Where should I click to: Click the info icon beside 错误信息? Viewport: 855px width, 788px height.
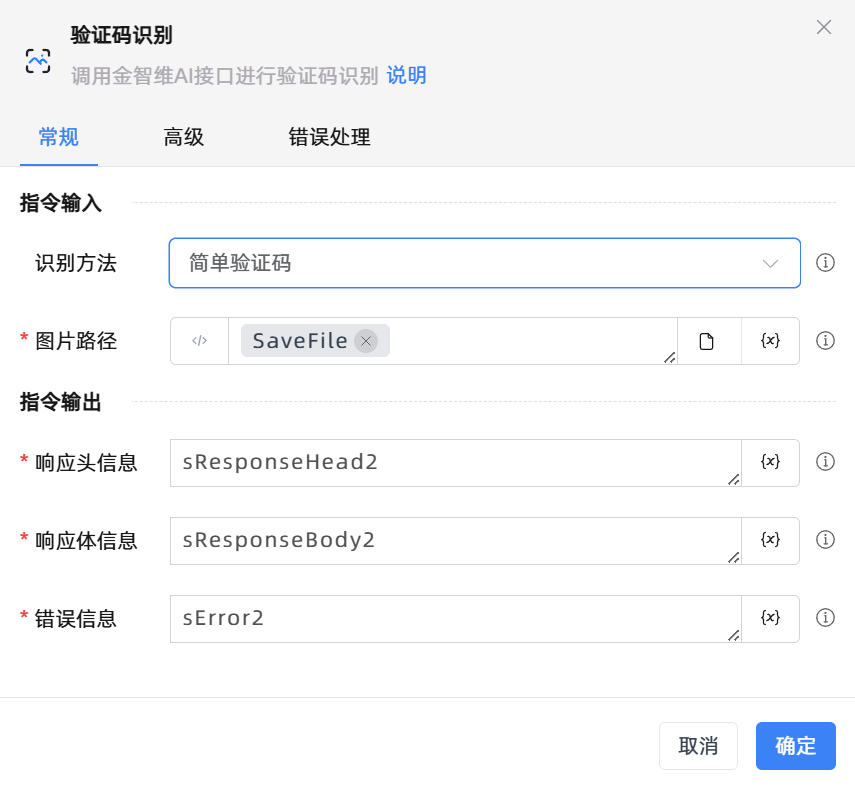click(x=825, y=618)
